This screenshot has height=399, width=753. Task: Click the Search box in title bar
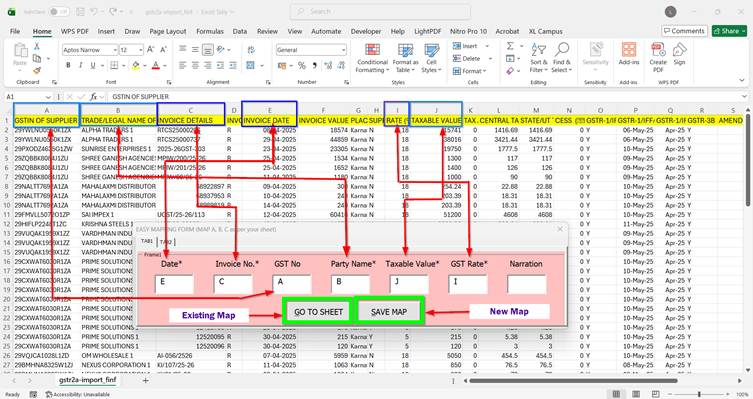(380, 12)
